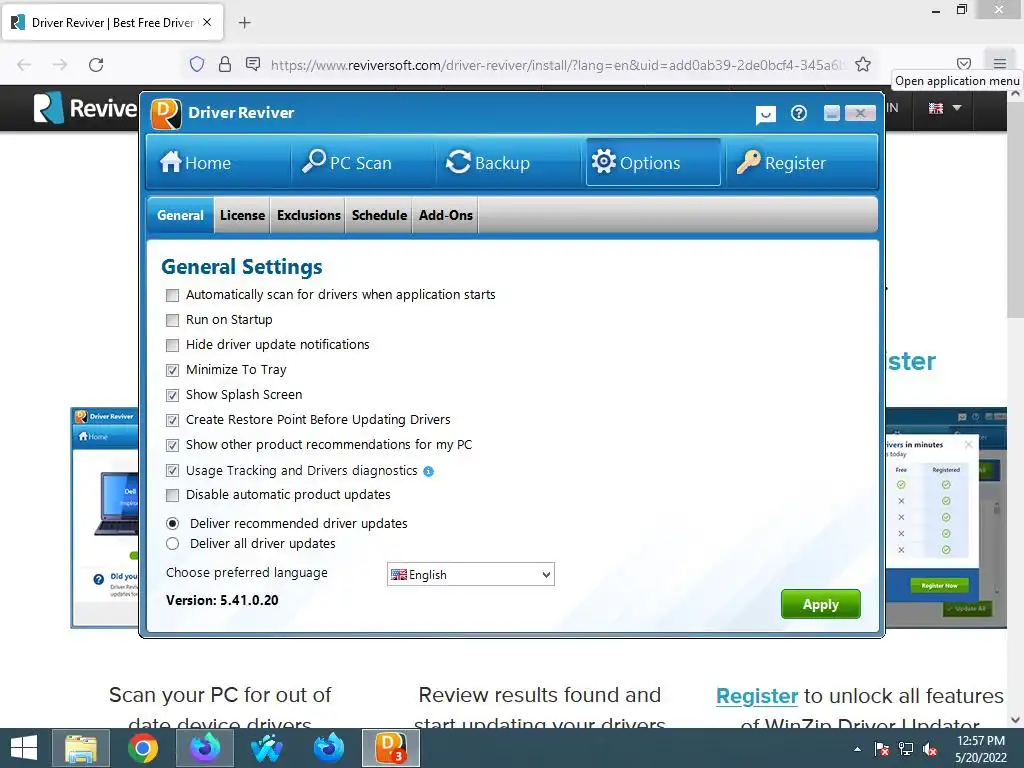Click the network tray icon
Screen dimensions: 1024x768
point(906,749)
